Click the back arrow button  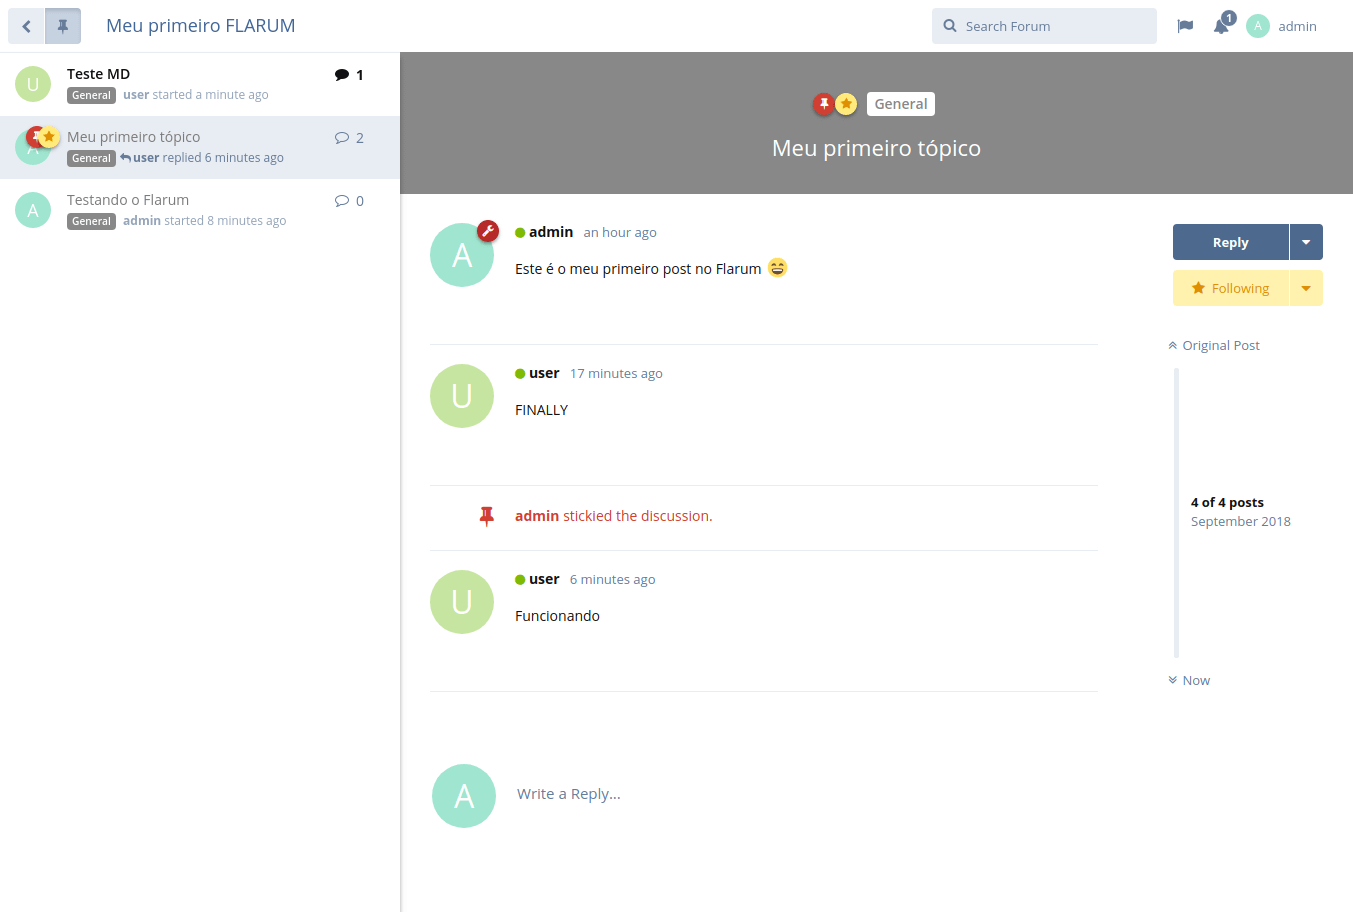click(x=27, y=26)
